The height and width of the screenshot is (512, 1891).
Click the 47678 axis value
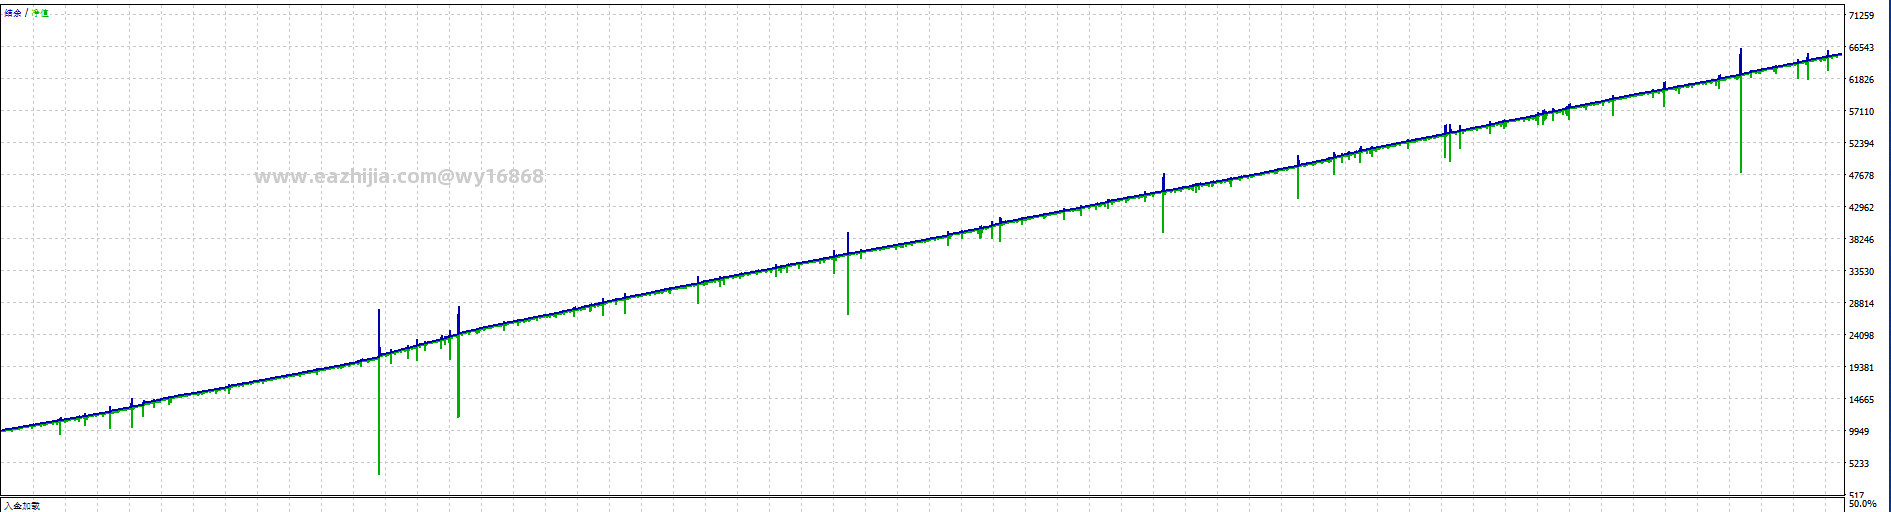pos(1861,176)
